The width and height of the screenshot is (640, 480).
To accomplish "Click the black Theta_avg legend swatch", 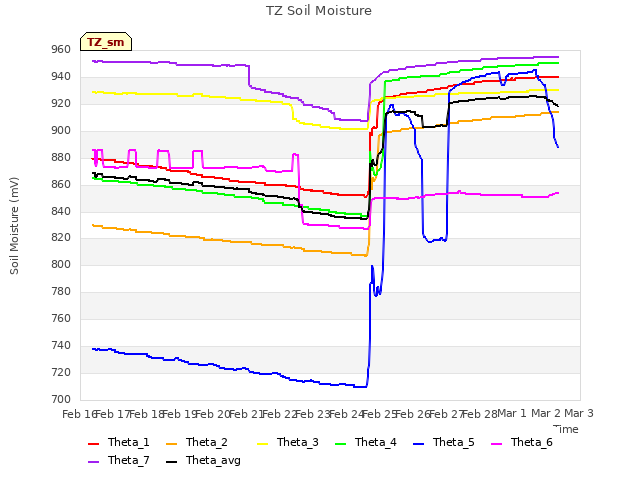I will pos(171,462).
